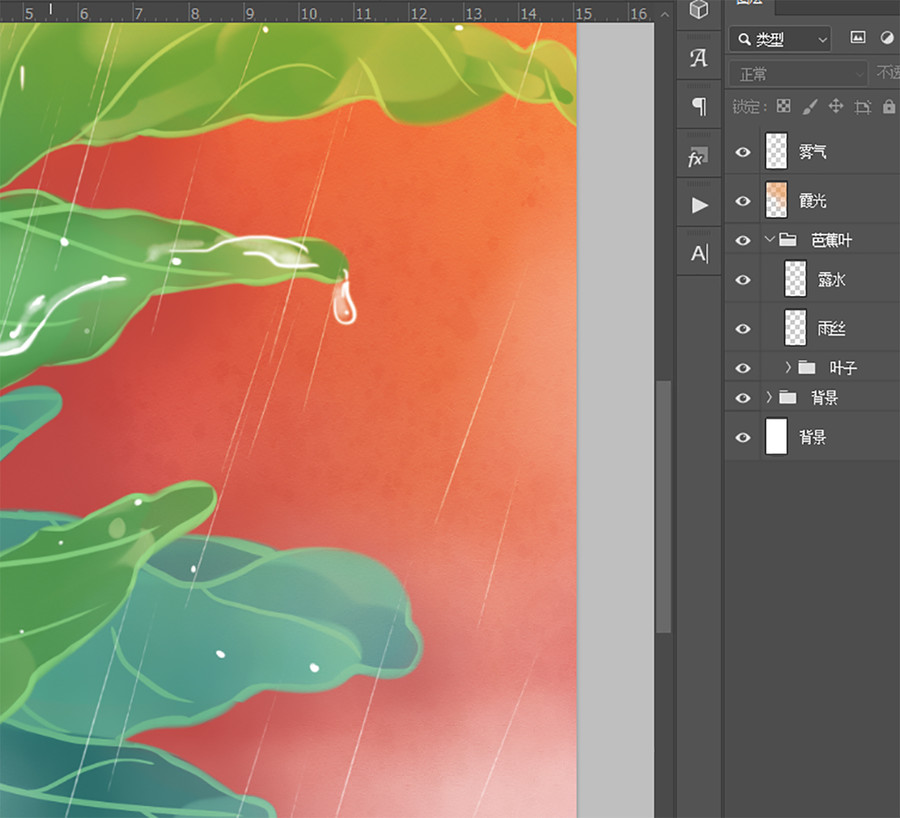Select the 露水 layer thumbnail
Screen dimensions: 900x818
(795, 279)
